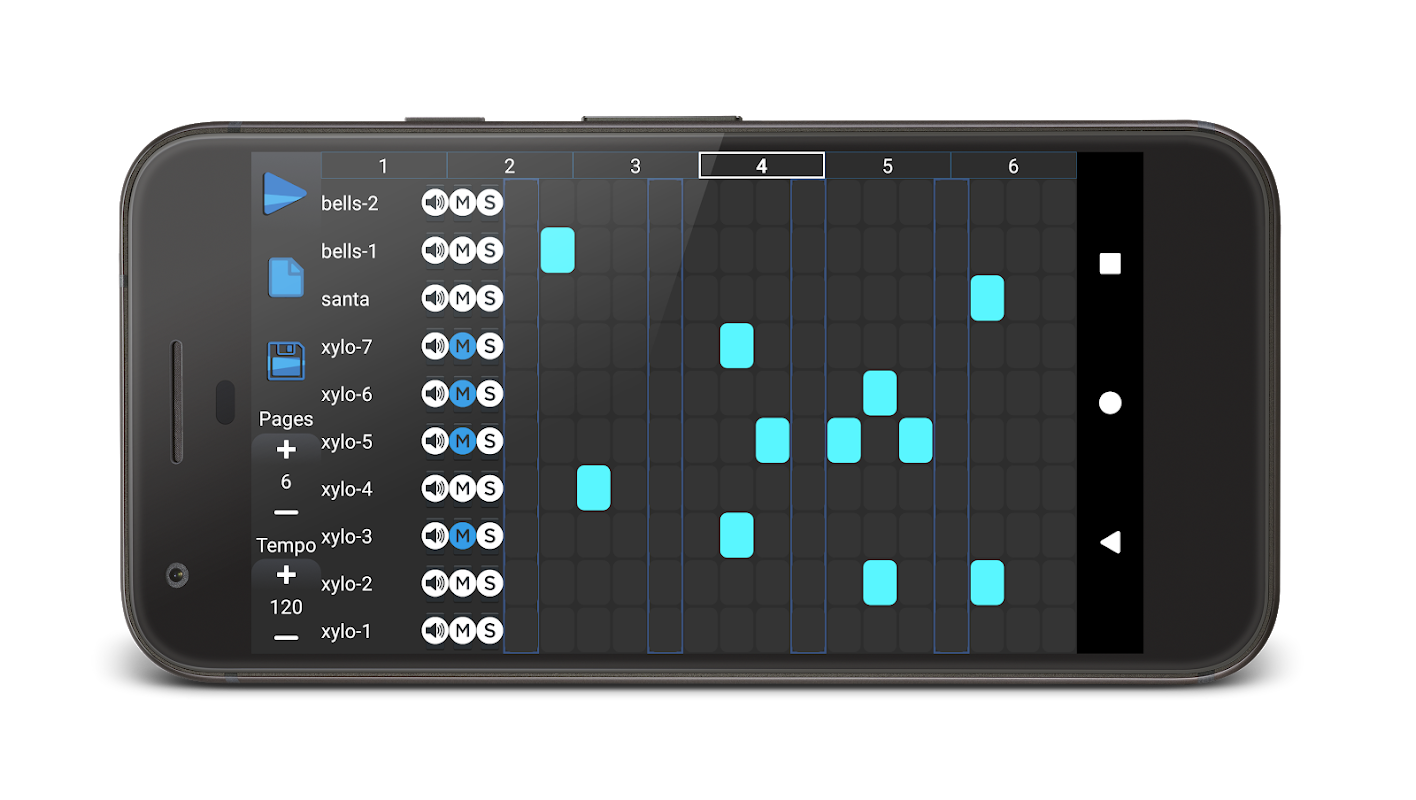1416x800 pixels.
Task: Preview santa sound with speaker icon
Action: coord(435,298)
